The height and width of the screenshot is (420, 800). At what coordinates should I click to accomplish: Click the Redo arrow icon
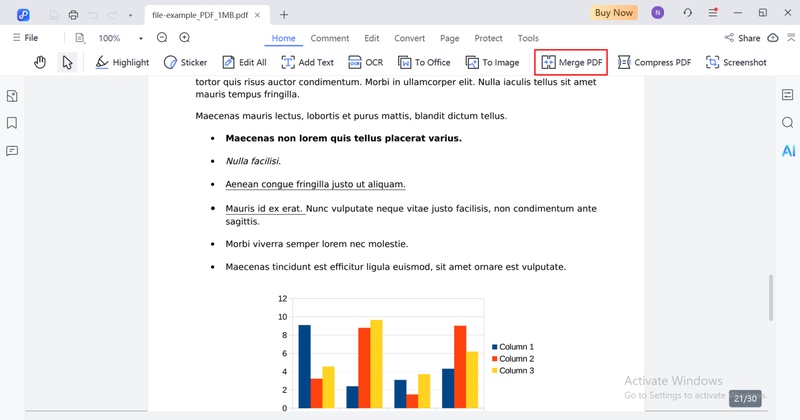pyautogui.click(x=112, y=15)
